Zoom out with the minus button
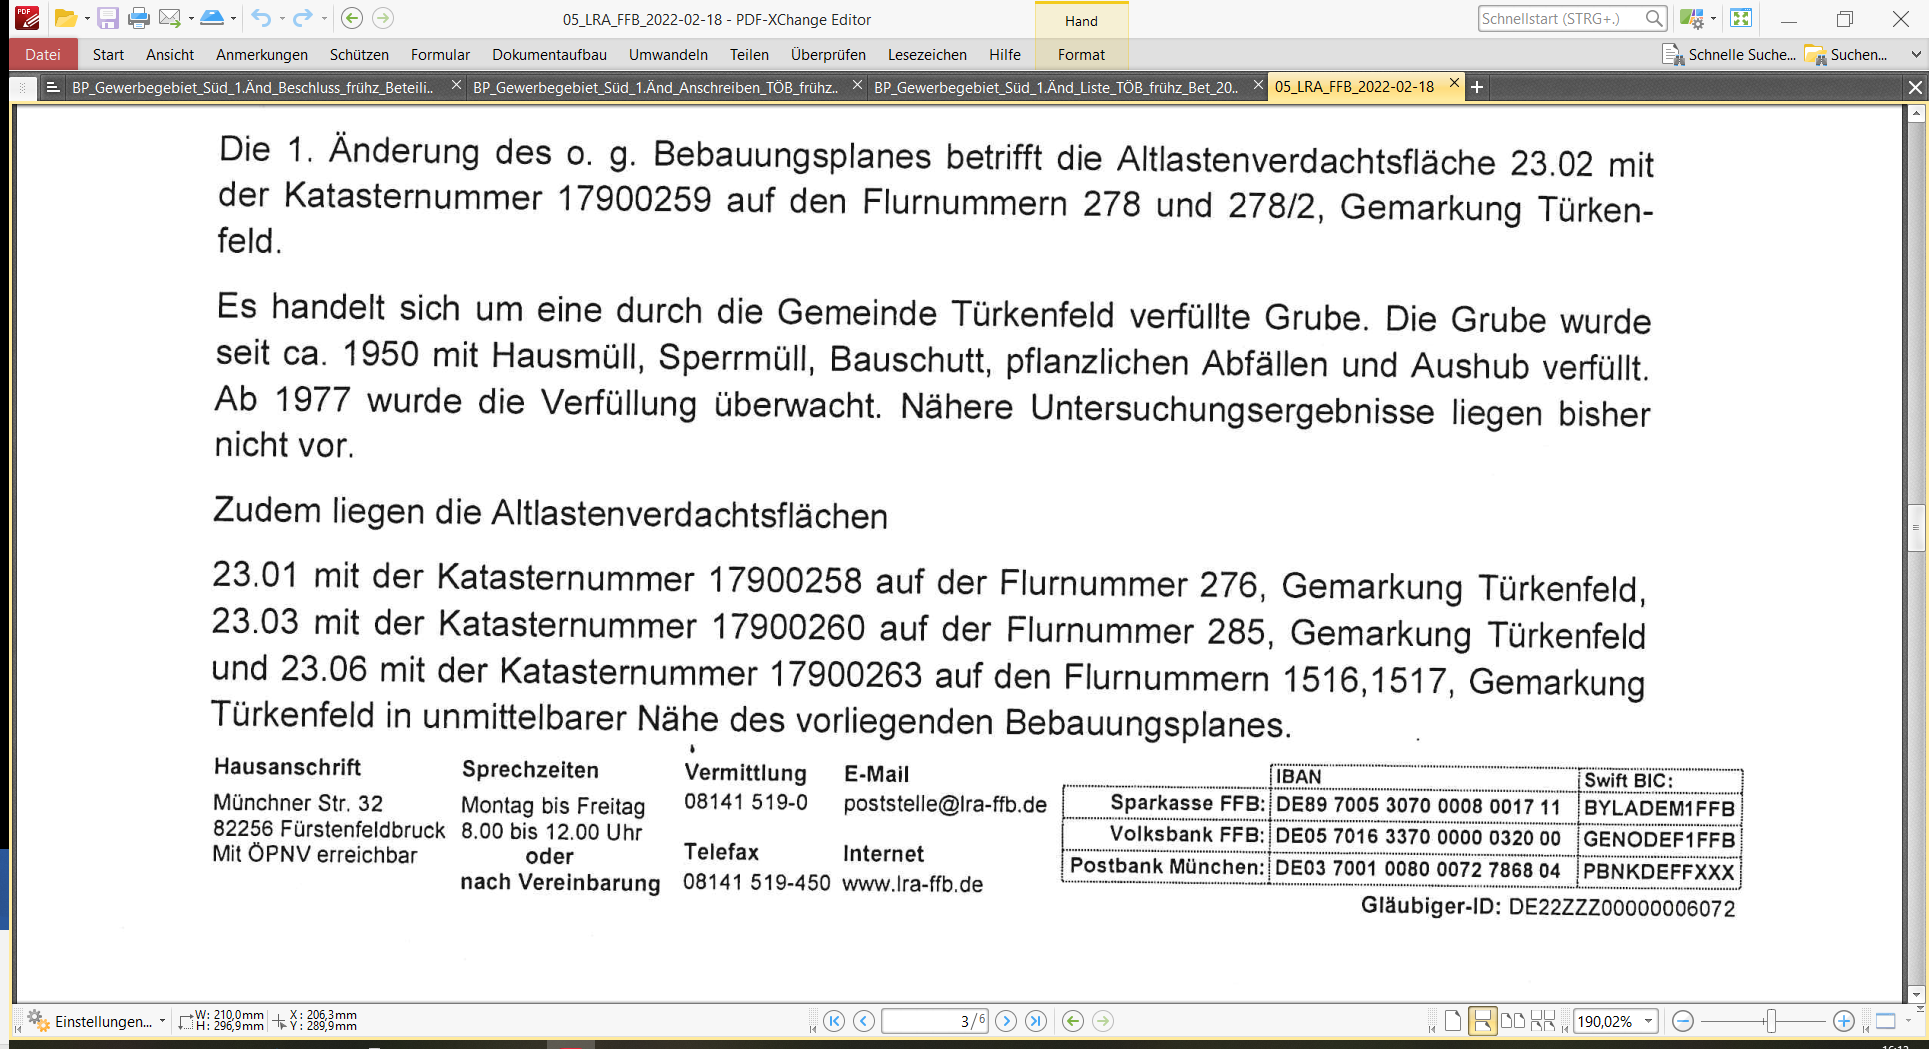The image size is (1929, 1049). pyautogui.click(x=1683, y=1021)
